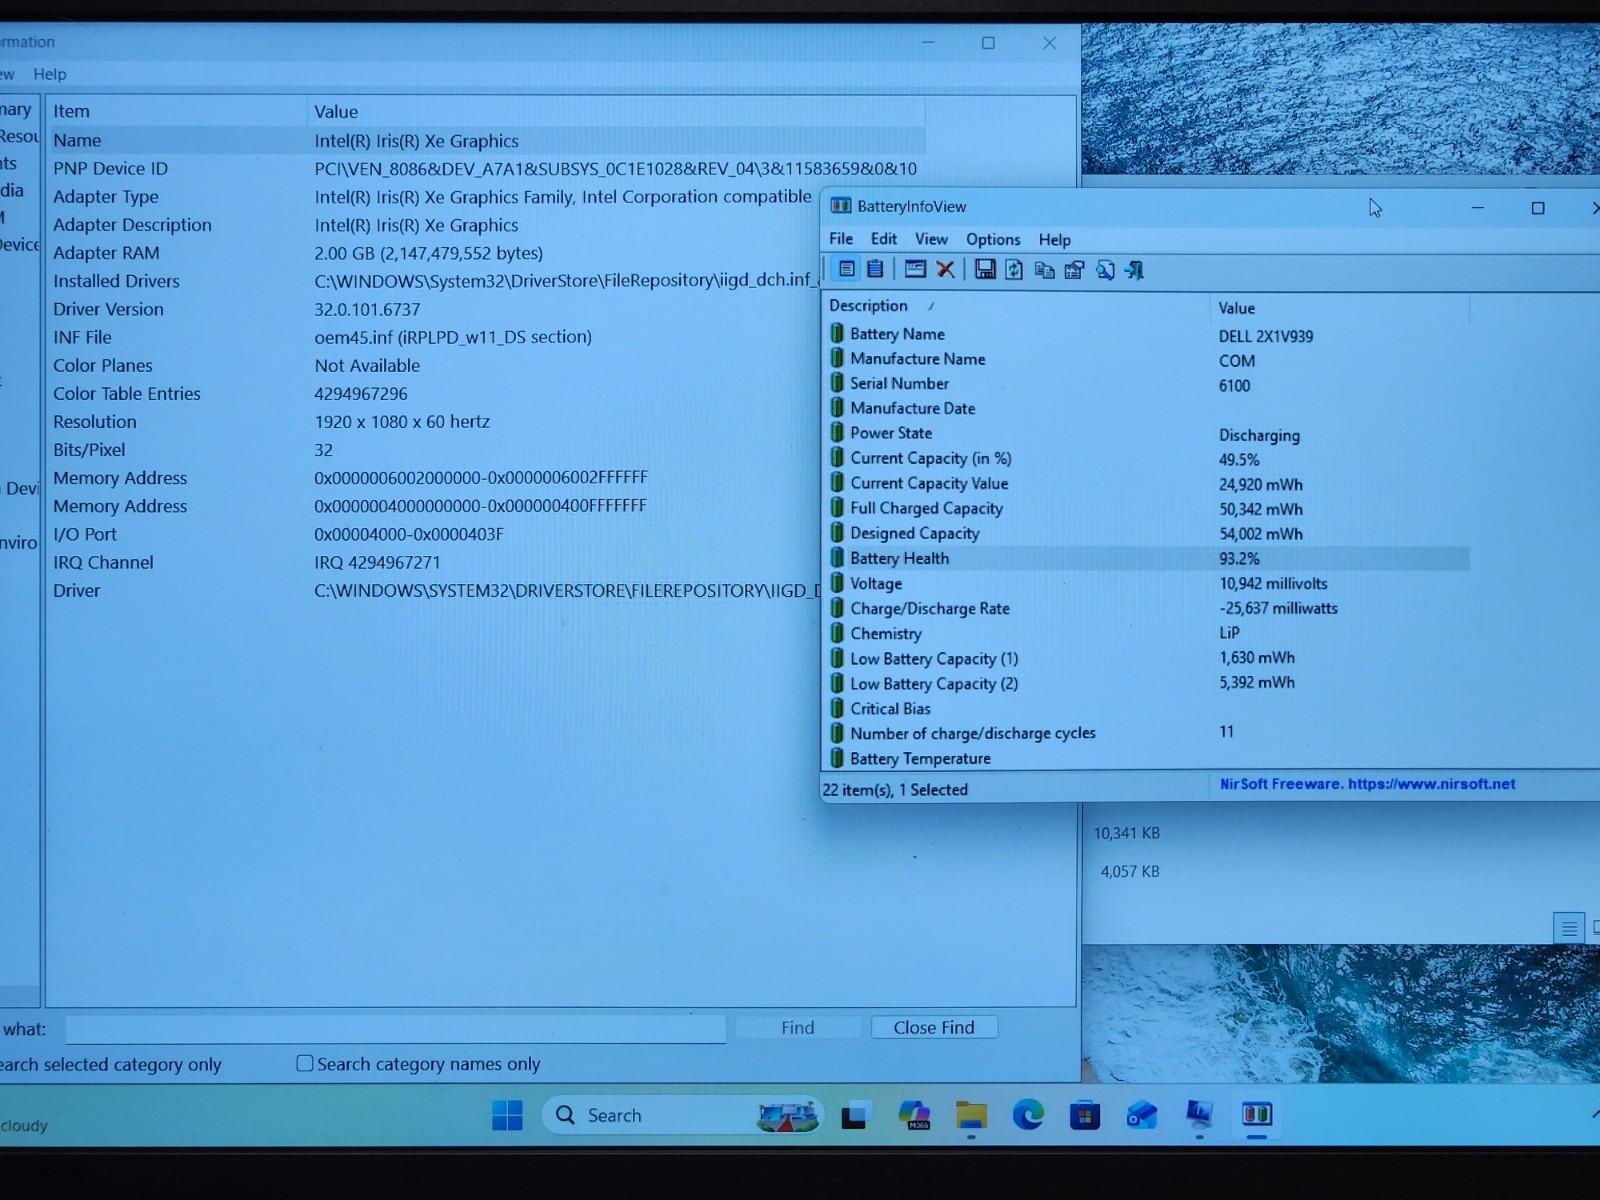Sort by Value column in BatteryInfoView
The height and width of the screenshot is (1200, 1600).
click(1339, 308)
